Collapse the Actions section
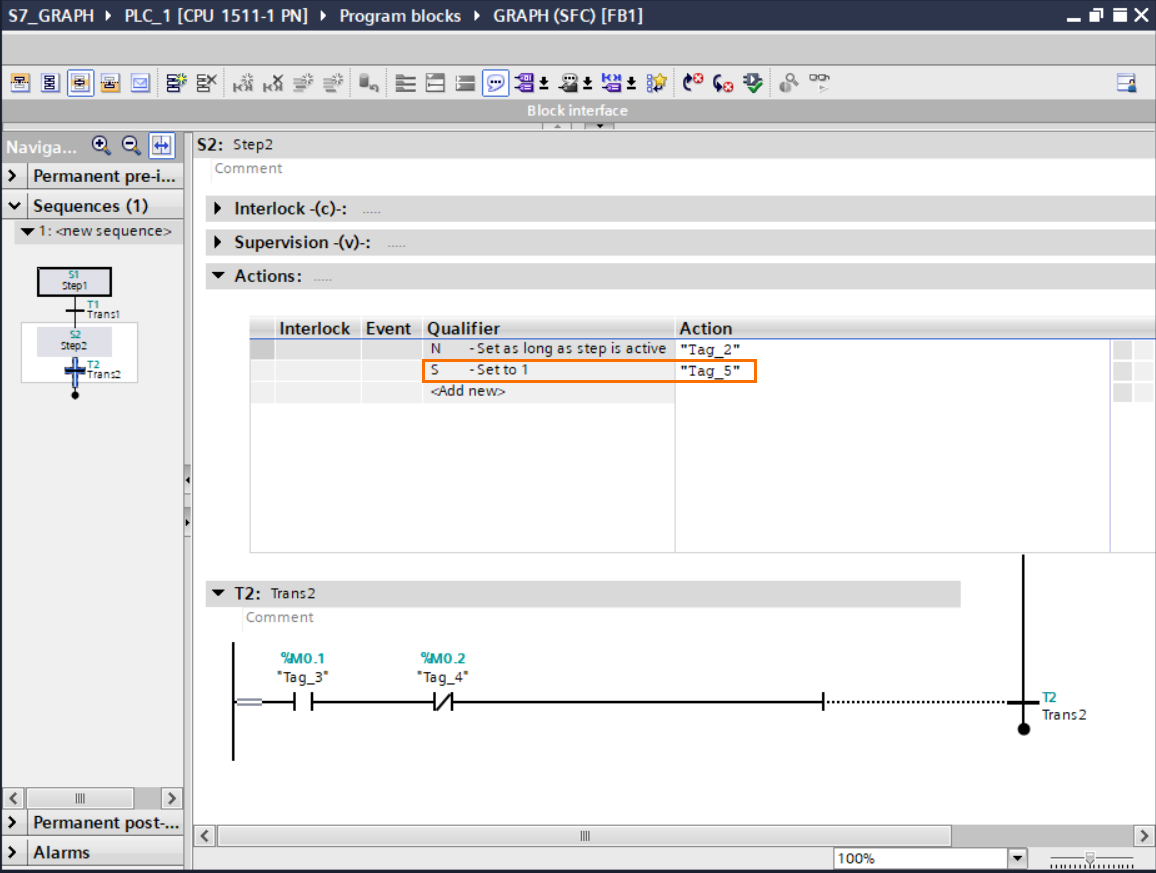Viewport: 1156px width, 873px height. point(218,275)
